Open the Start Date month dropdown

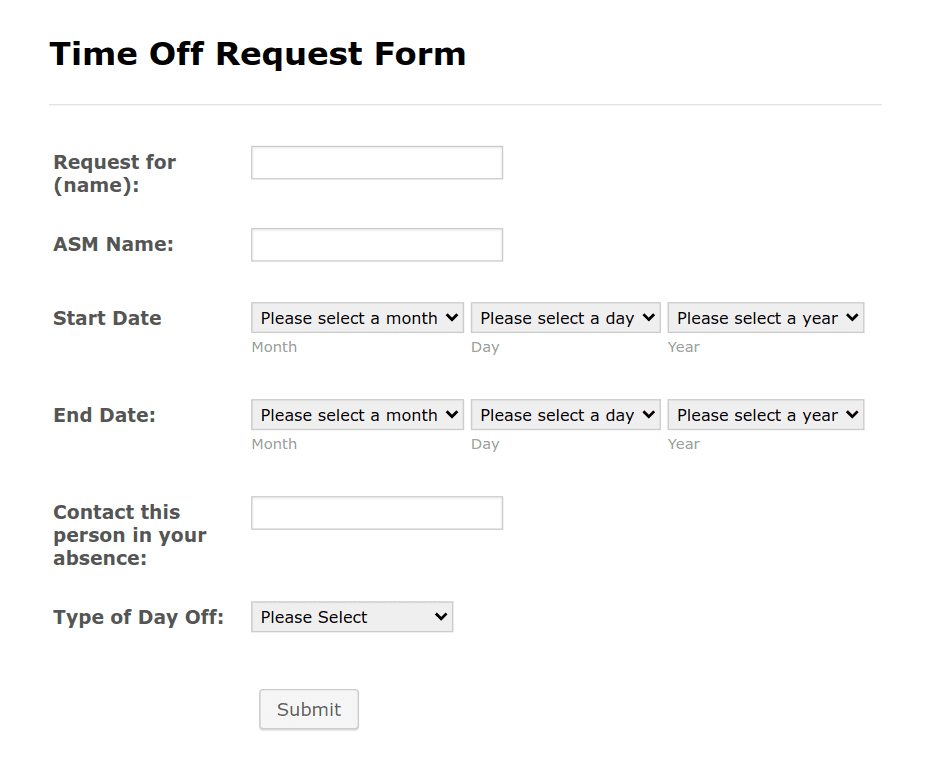pyautogui.click(x=357, y=317)
